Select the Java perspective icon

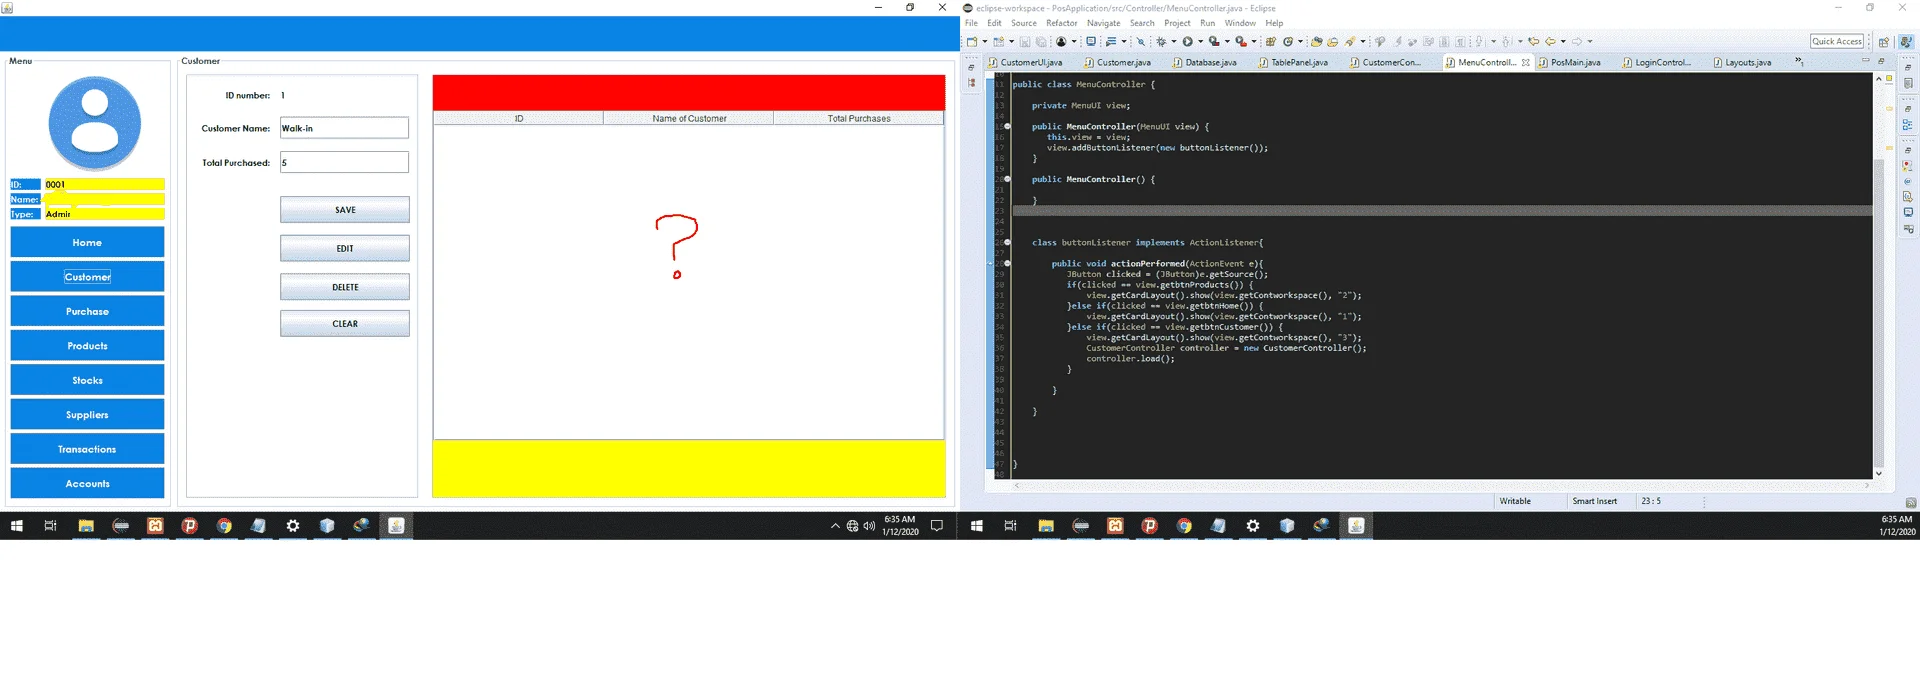(x=1906, y=42)
